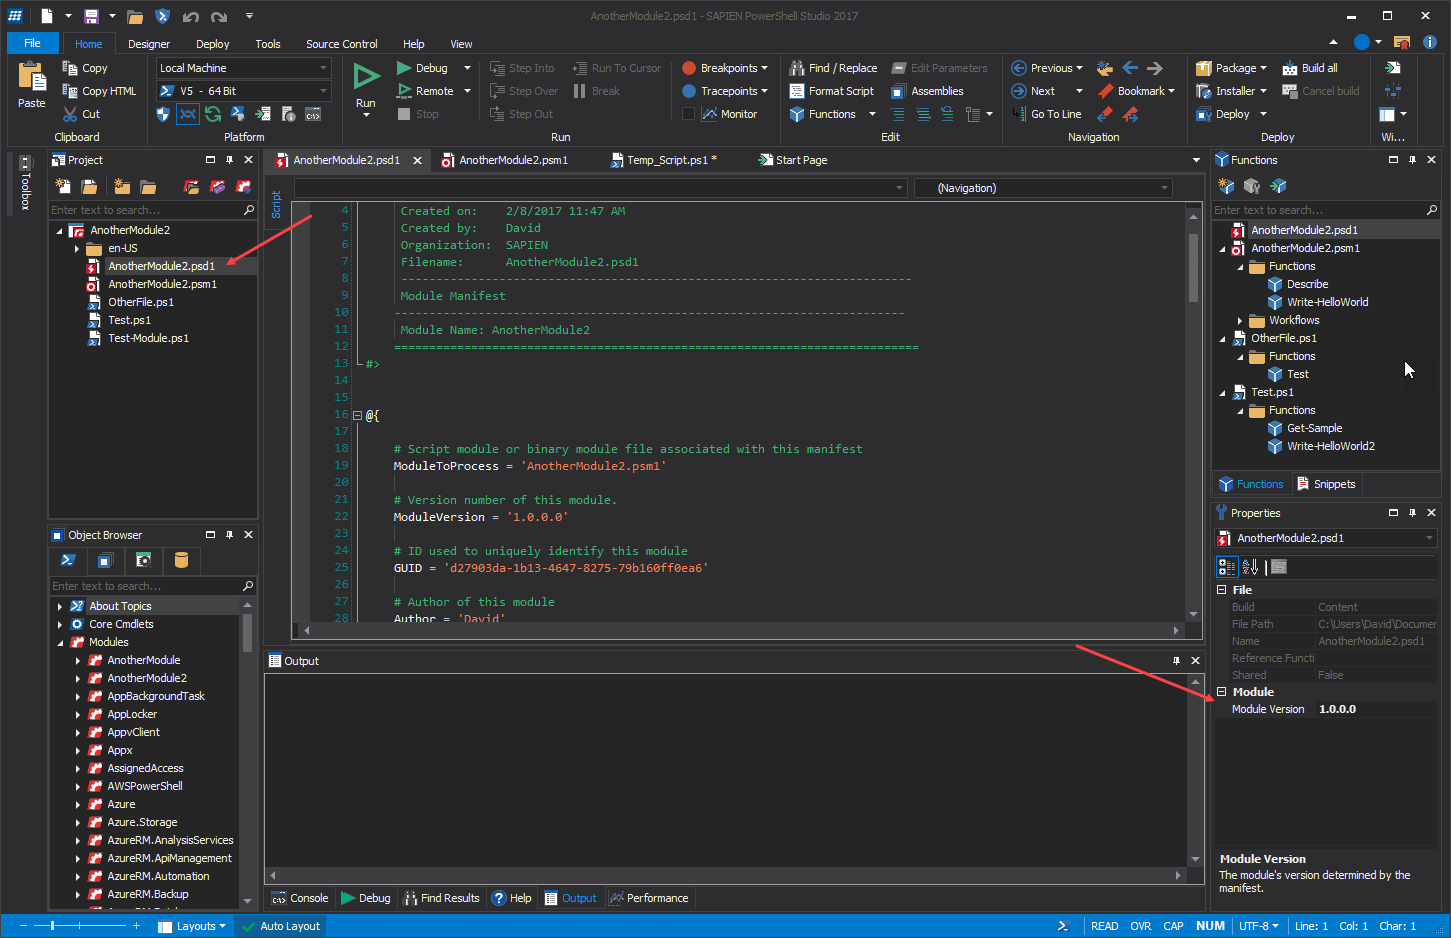Open Assemblies tool

coord(927,91)
